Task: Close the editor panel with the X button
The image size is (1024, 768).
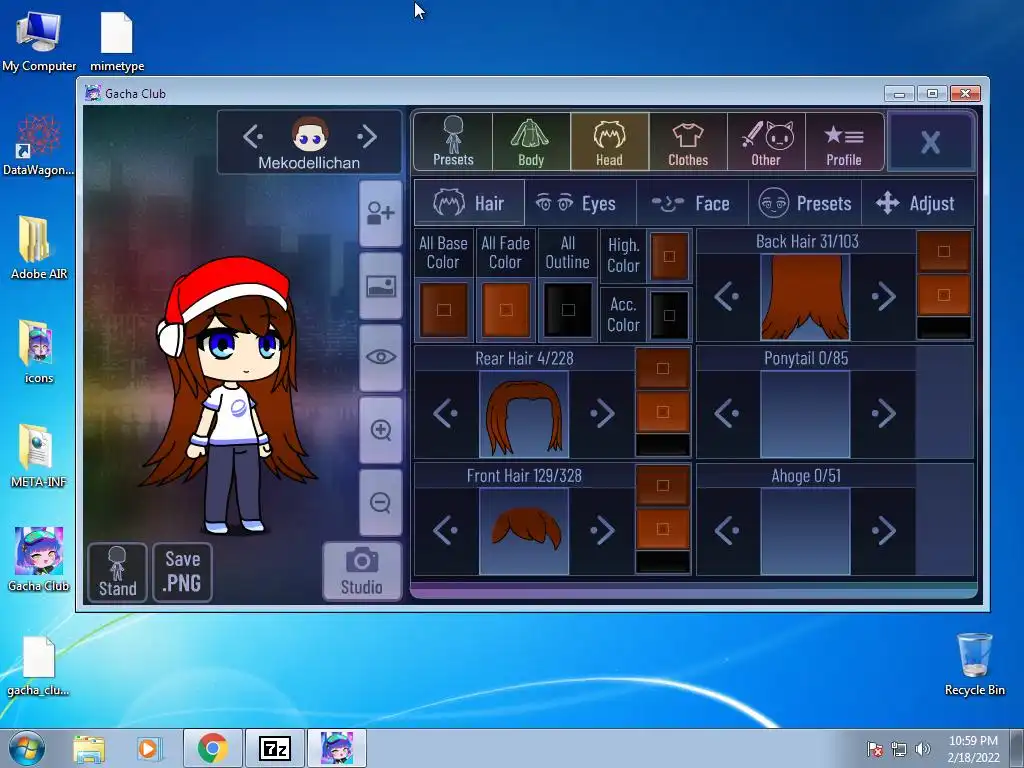Action: coord(931,142)
